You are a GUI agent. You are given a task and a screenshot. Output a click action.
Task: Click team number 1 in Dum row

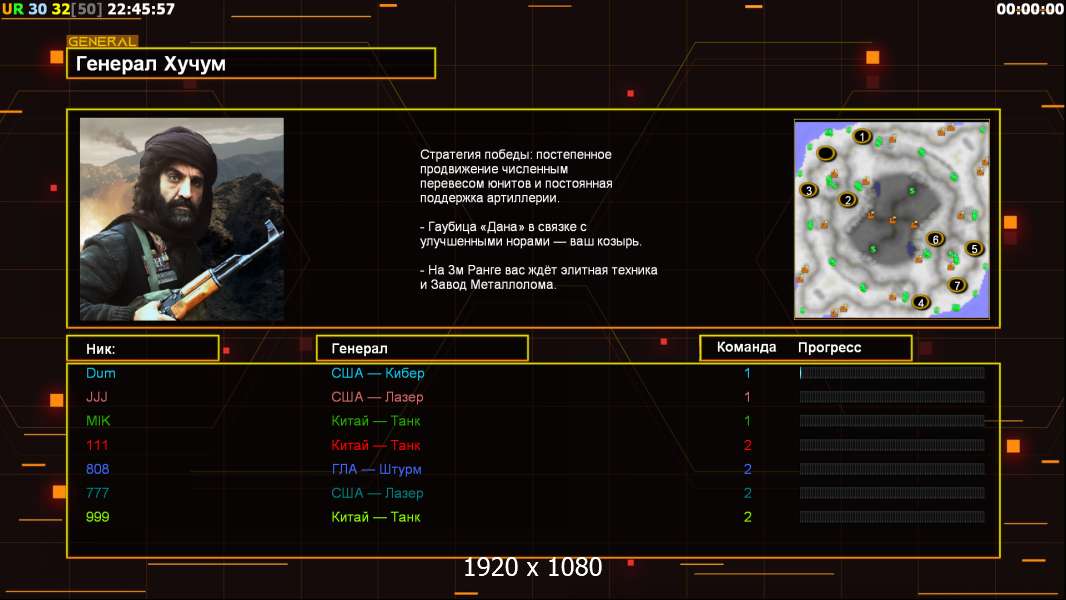(747, 373)
